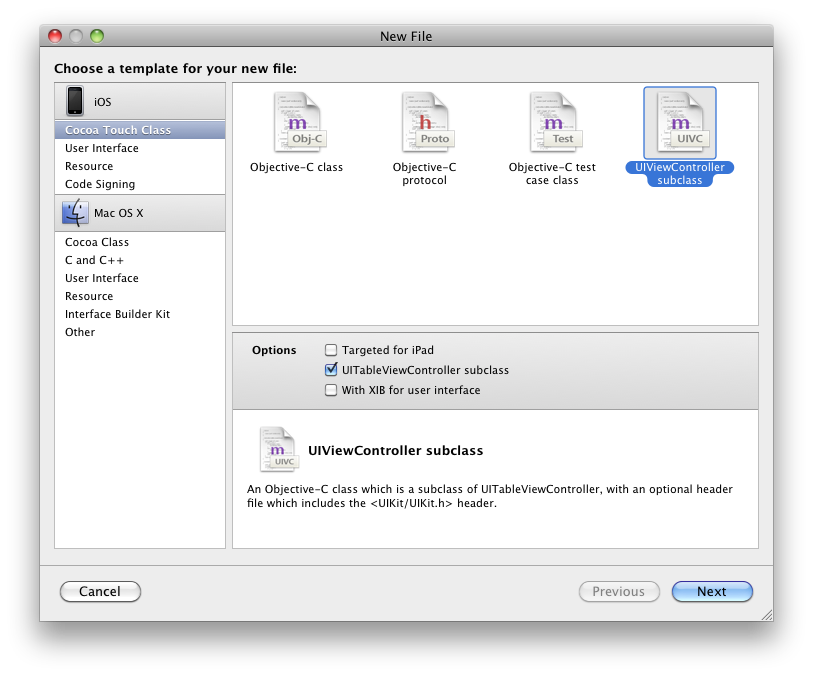Select Cocoa Class under Mac OS X
This screenshot has width=813, height=676.
140,242
